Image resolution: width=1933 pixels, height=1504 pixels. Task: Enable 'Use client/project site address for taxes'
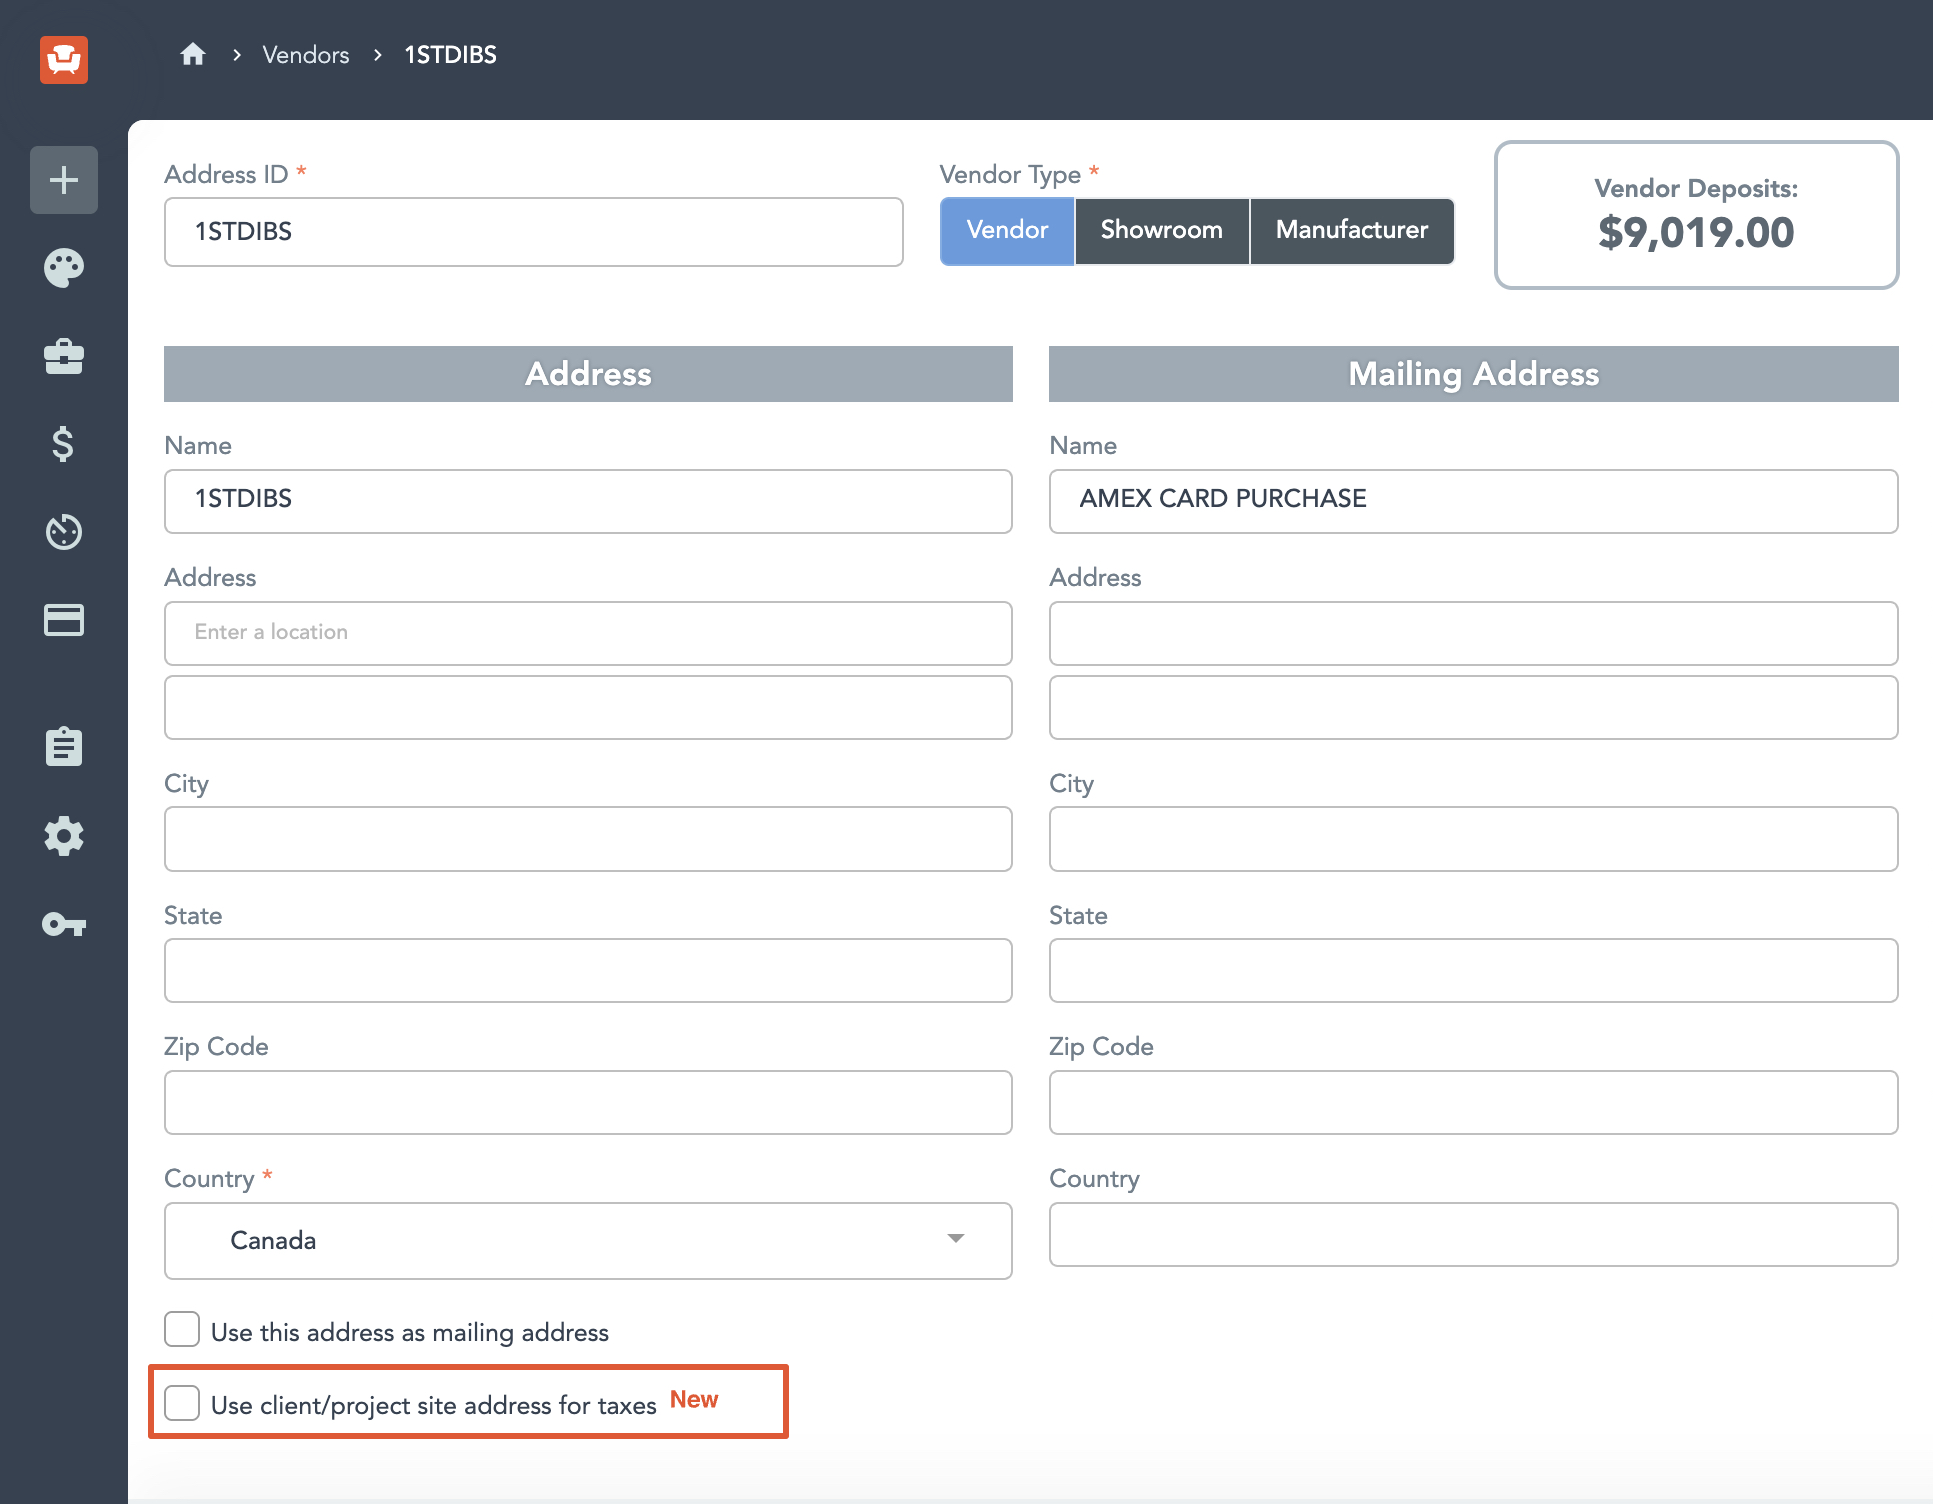pos(182,1403)
